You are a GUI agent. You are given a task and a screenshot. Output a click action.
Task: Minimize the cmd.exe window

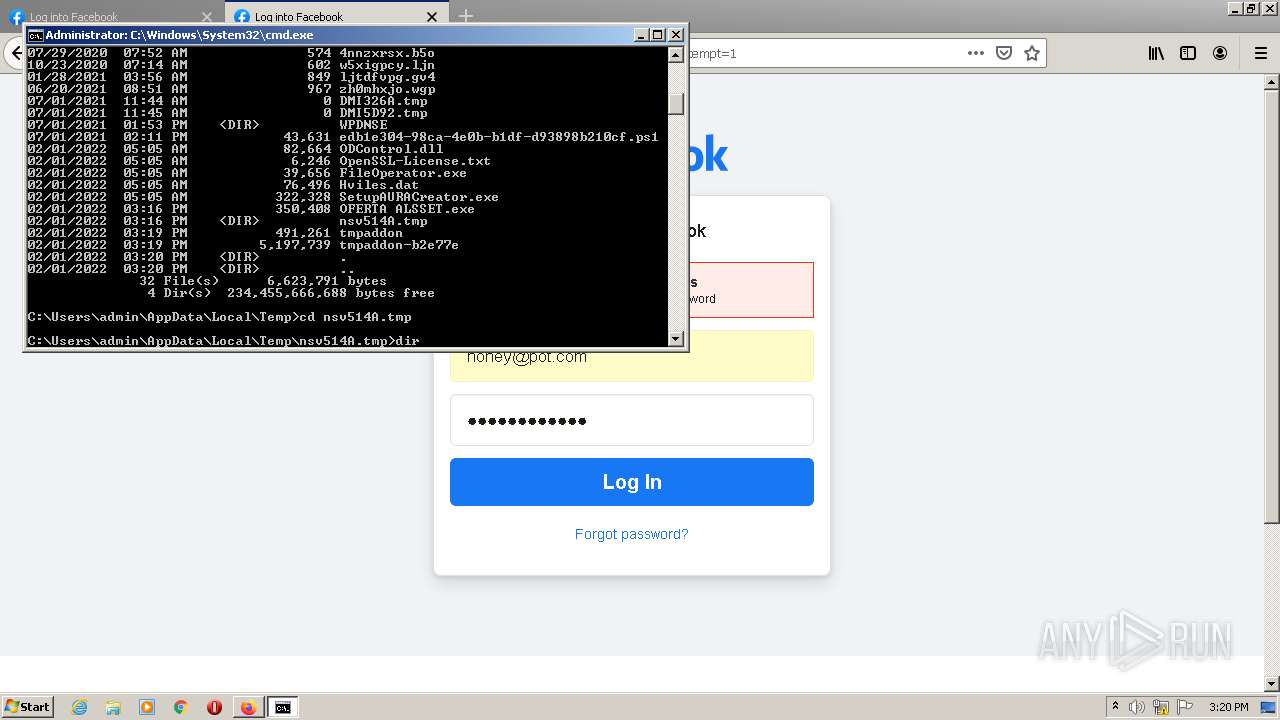coord(641,34)
